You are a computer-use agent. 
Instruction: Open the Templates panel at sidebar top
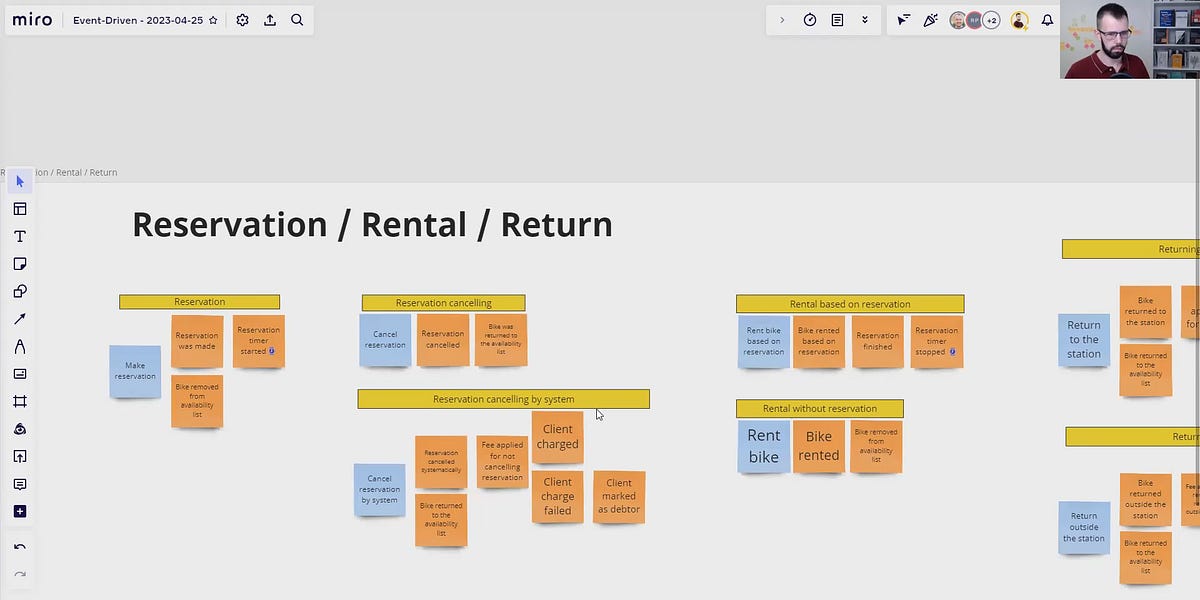[20, 208]
